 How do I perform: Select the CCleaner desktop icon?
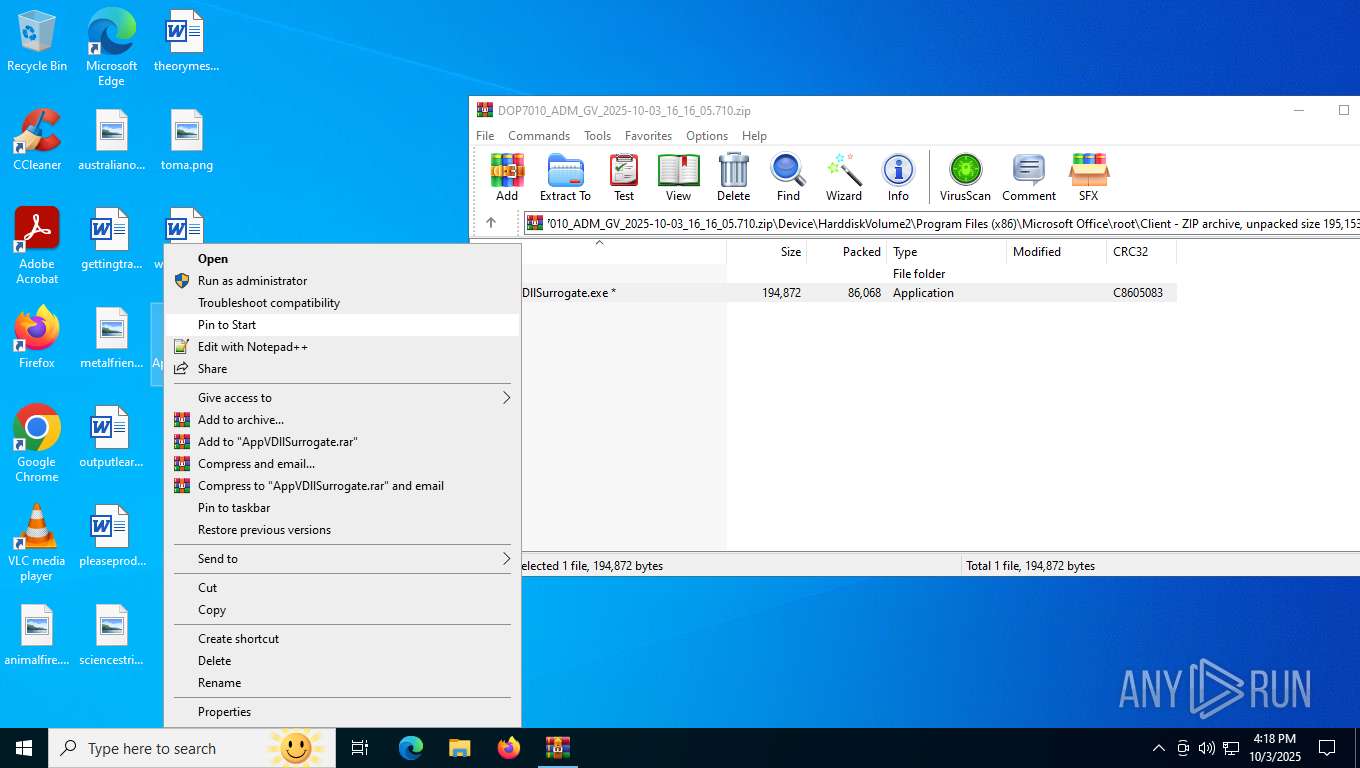coord(37,140)
